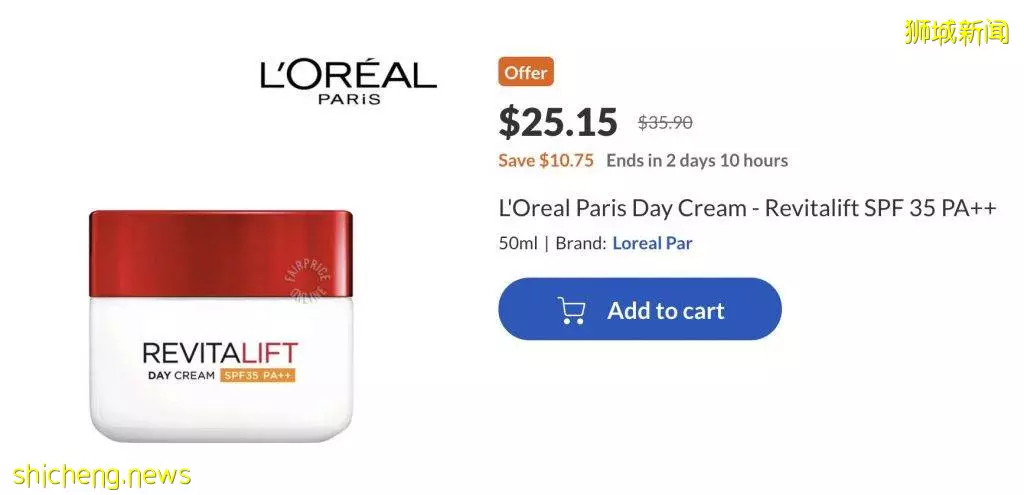Click the shopping cart icon in the button
The height and width of the screenshot is (495, 1024).
(571, 310)
